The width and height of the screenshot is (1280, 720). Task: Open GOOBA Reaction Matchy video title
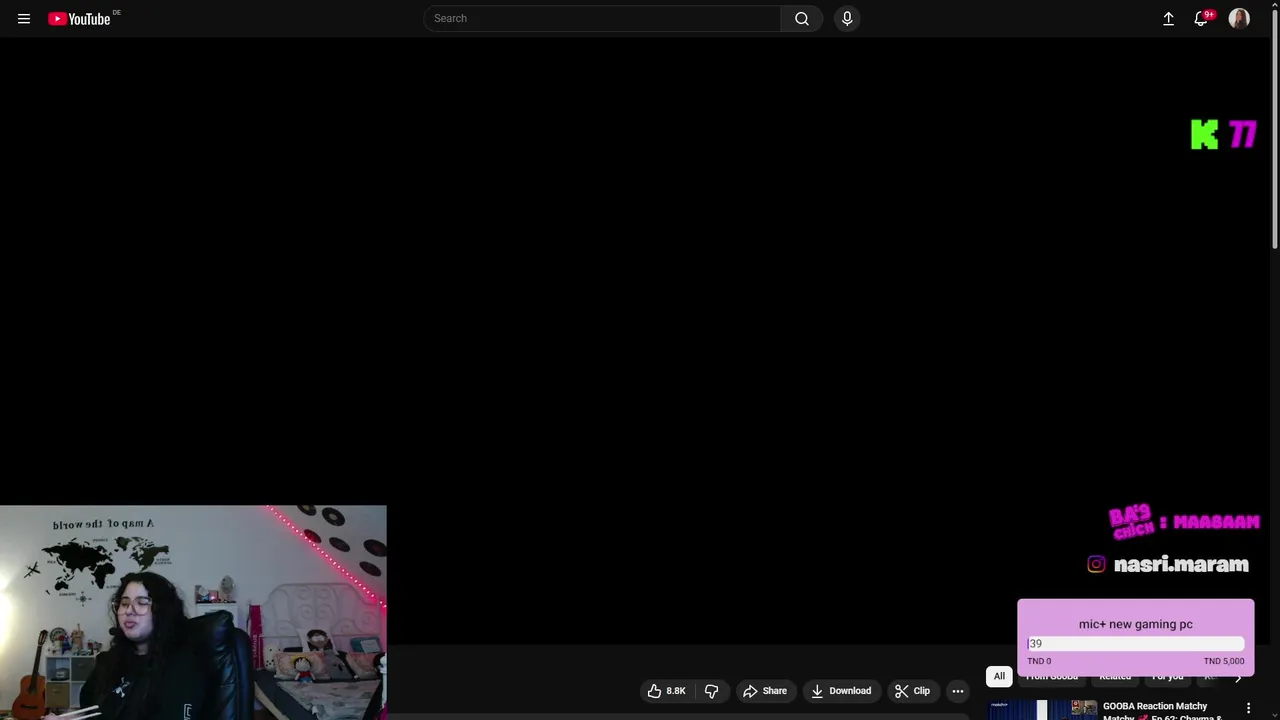point(1162,711)
